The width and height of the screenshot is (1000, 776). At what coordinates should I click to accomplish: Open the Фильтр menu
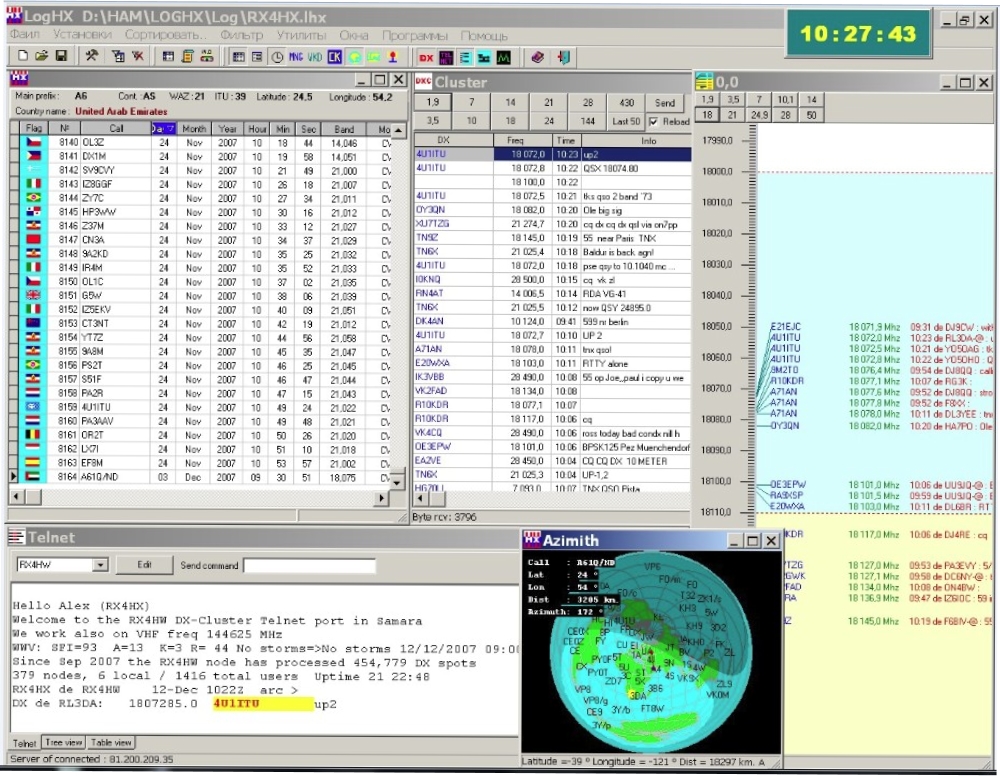[242, 34]
